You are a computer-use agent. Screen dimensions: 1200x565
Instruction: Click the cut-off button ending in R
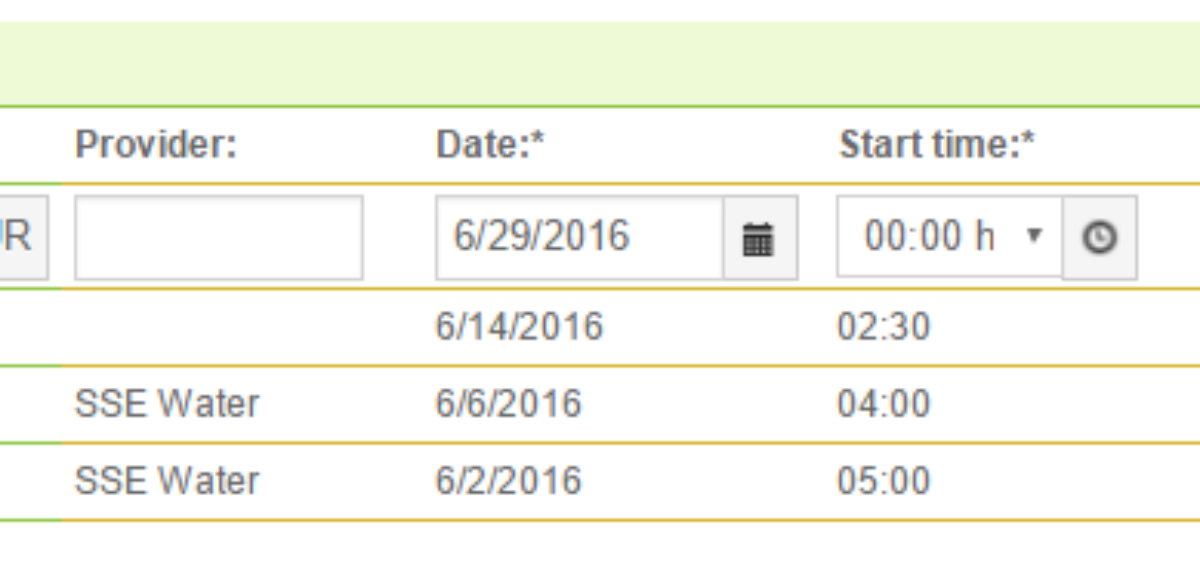coord(22,237)
